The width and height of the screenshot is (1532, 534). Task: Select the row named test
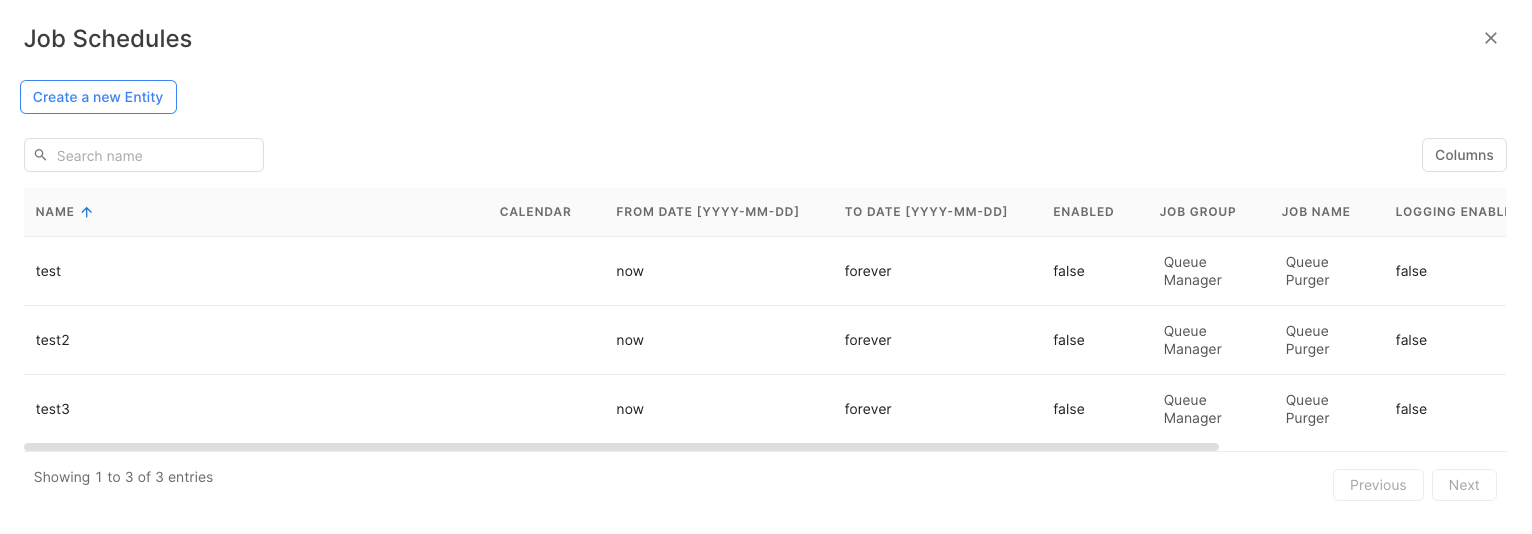pyautogui.click(x=48, y=271)
